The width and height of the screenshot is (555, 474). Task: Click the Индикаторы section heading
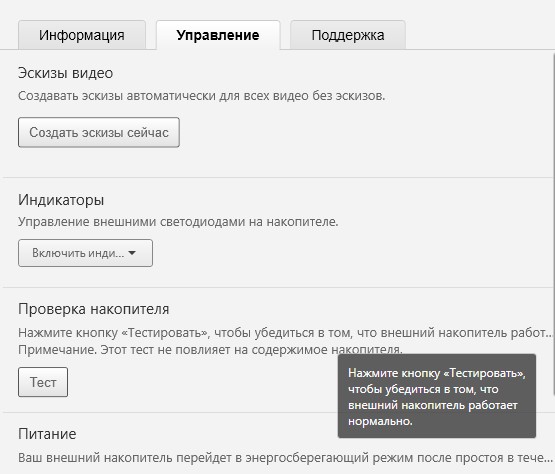click(x=61, y=200)
